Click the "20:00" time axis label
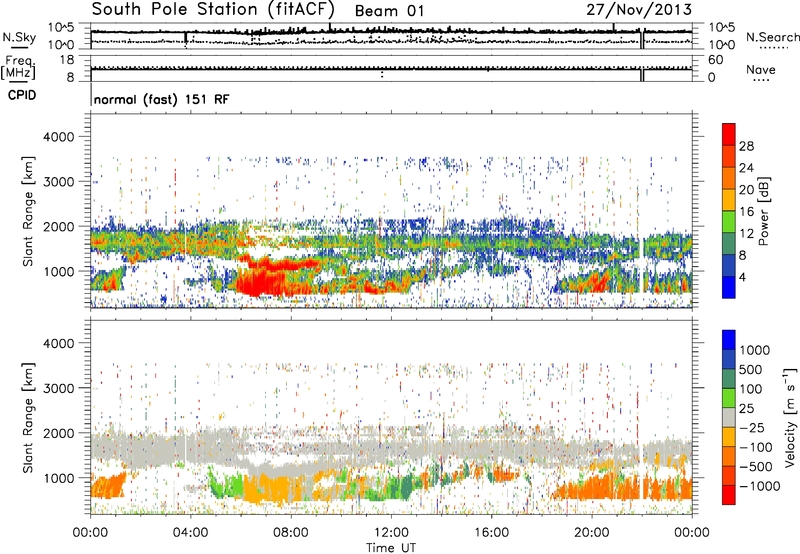This screenshot has width=800, height=554. coord(591,533)
